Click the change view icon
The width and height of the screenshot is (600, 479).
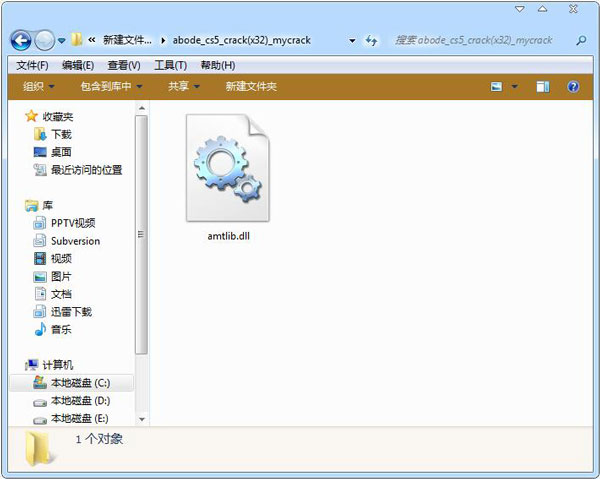(497, 87)
